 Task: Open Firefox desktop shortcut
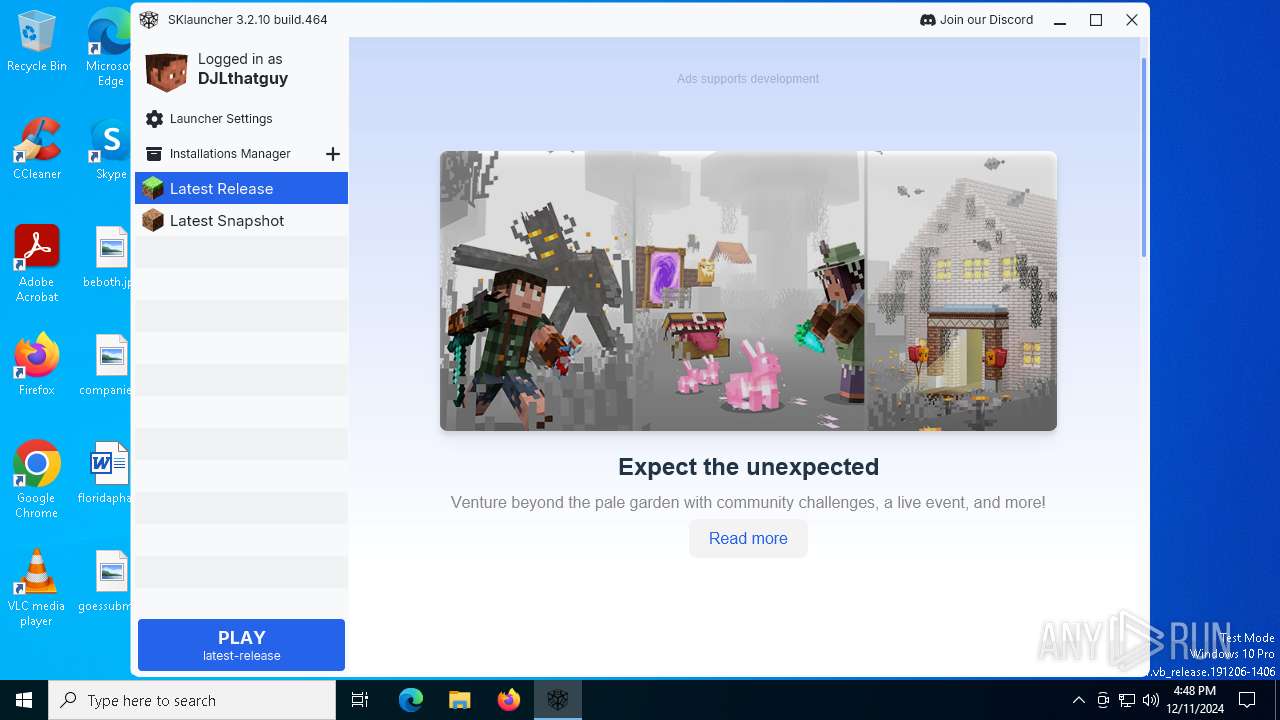[x=37, y=365]
